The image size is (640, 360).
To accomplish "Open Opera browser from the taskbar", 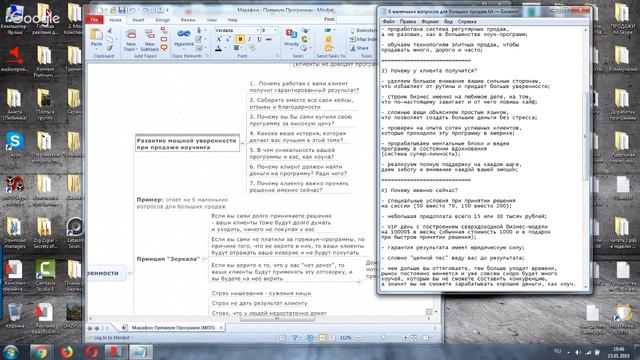I will coord(91,352).
